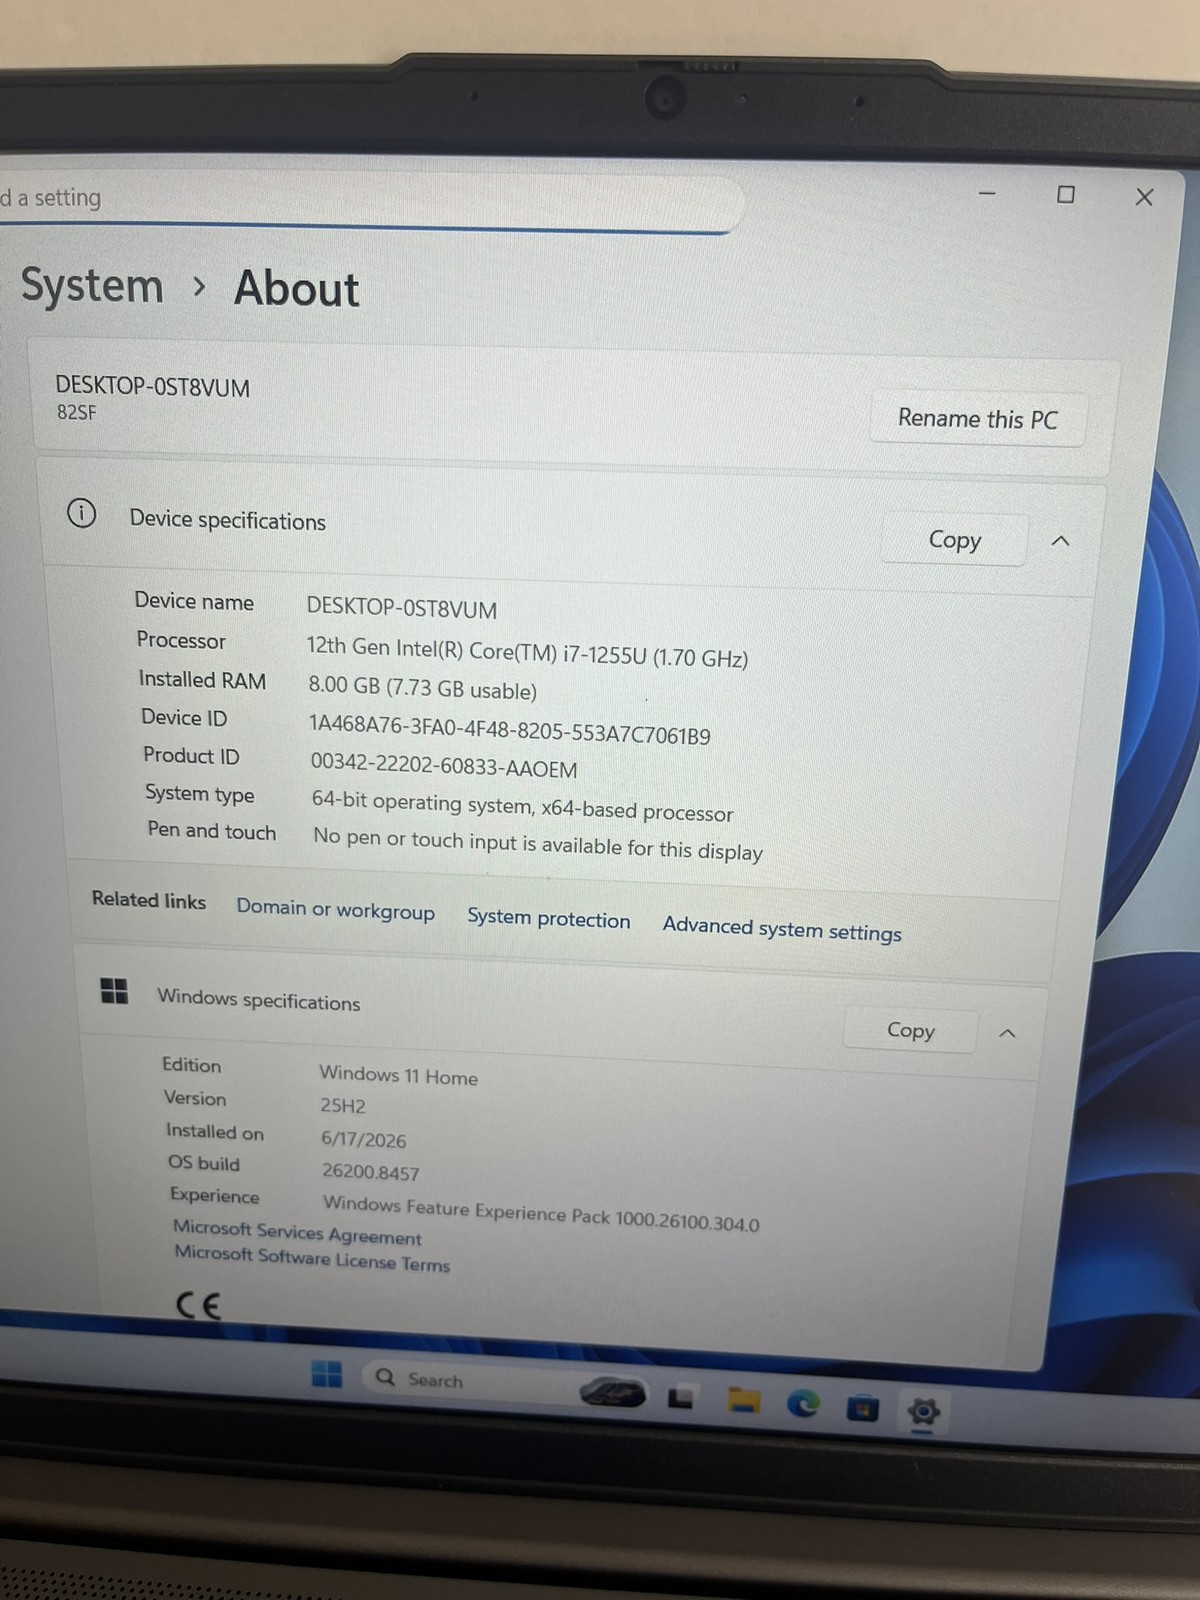Click the 82SF model text under PC name

76,412
